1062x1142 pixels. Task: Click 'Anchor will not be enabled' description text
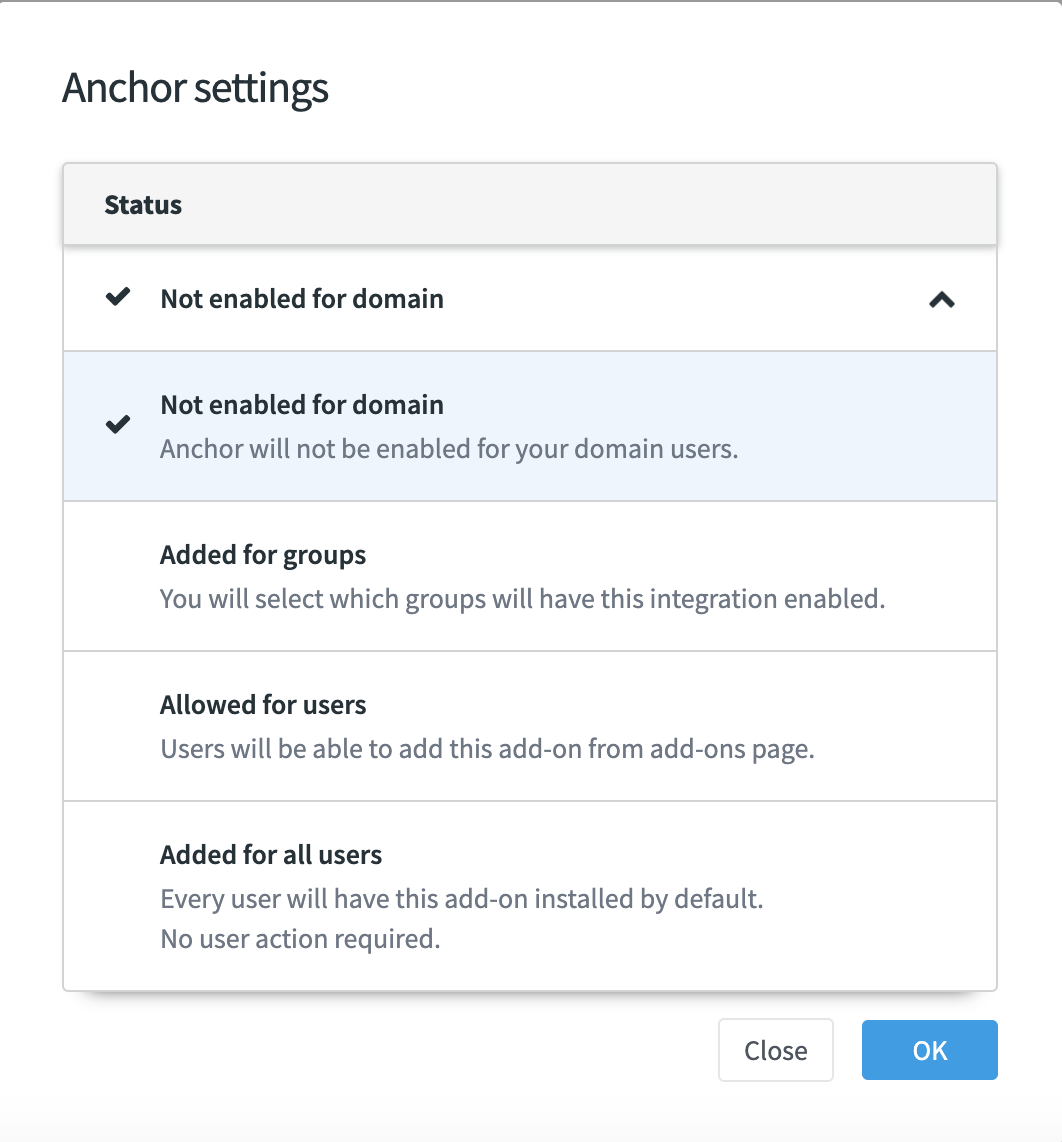point(448,448)
